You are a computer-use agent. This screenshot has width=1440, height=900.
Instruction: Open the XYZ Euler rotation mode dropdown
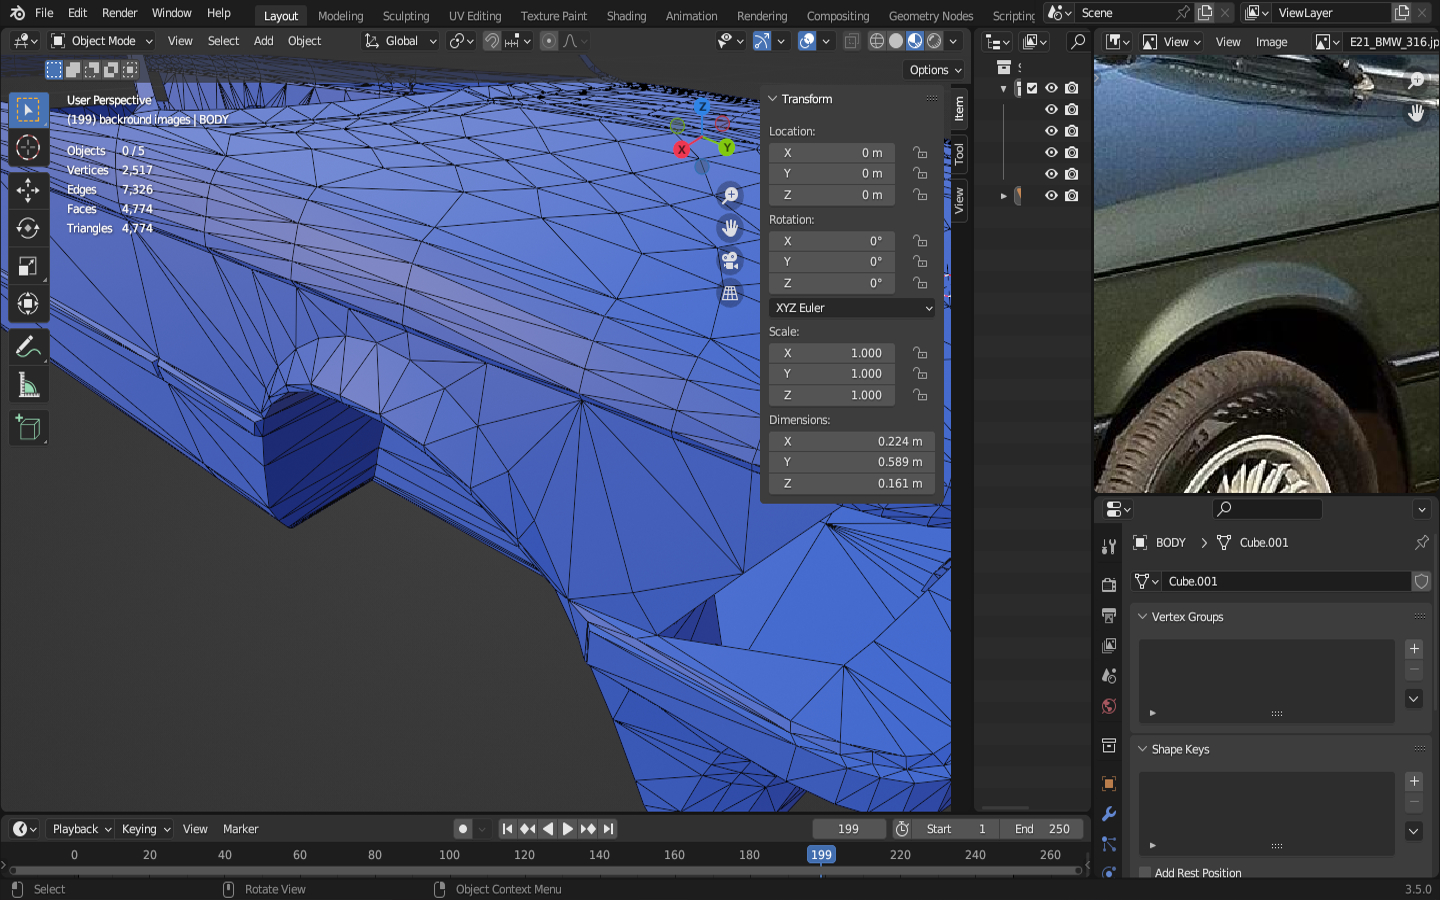(852, 308)
